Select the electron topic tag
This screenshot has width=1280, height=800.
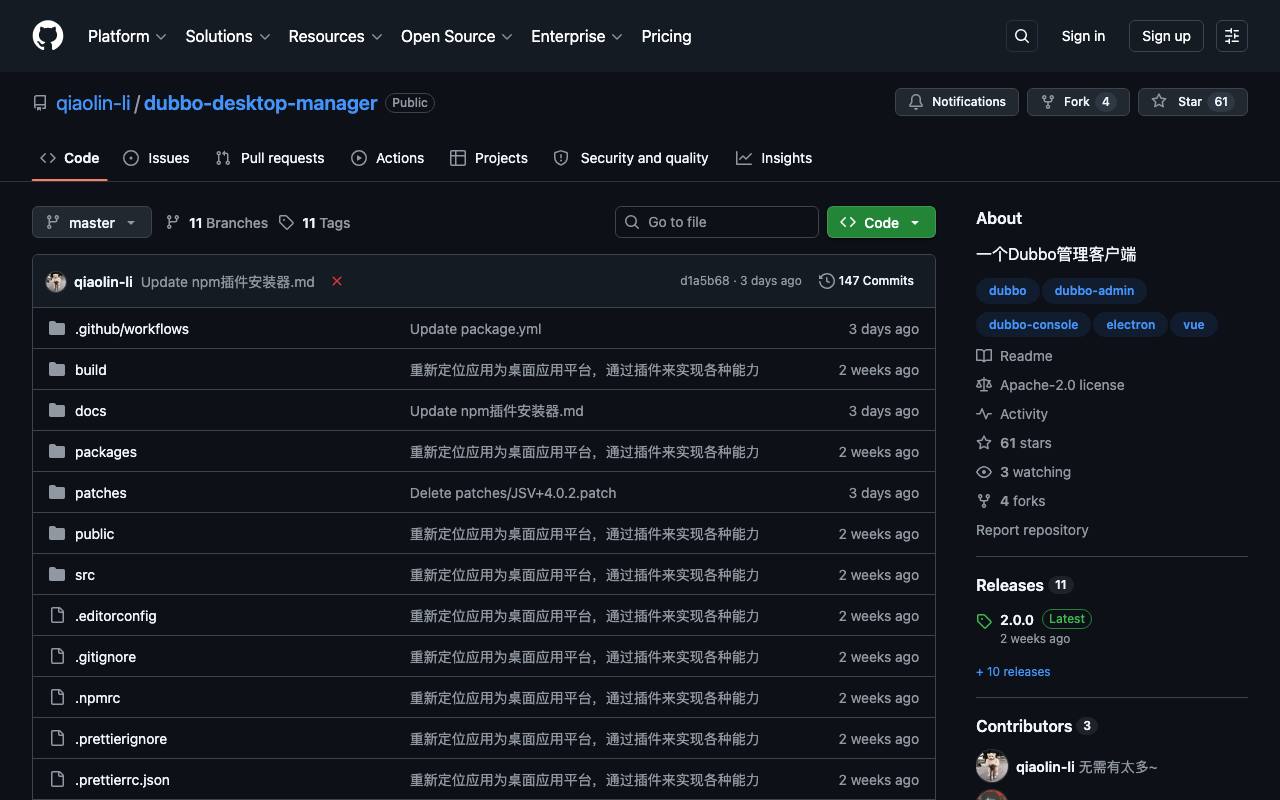coord(1131,325)
